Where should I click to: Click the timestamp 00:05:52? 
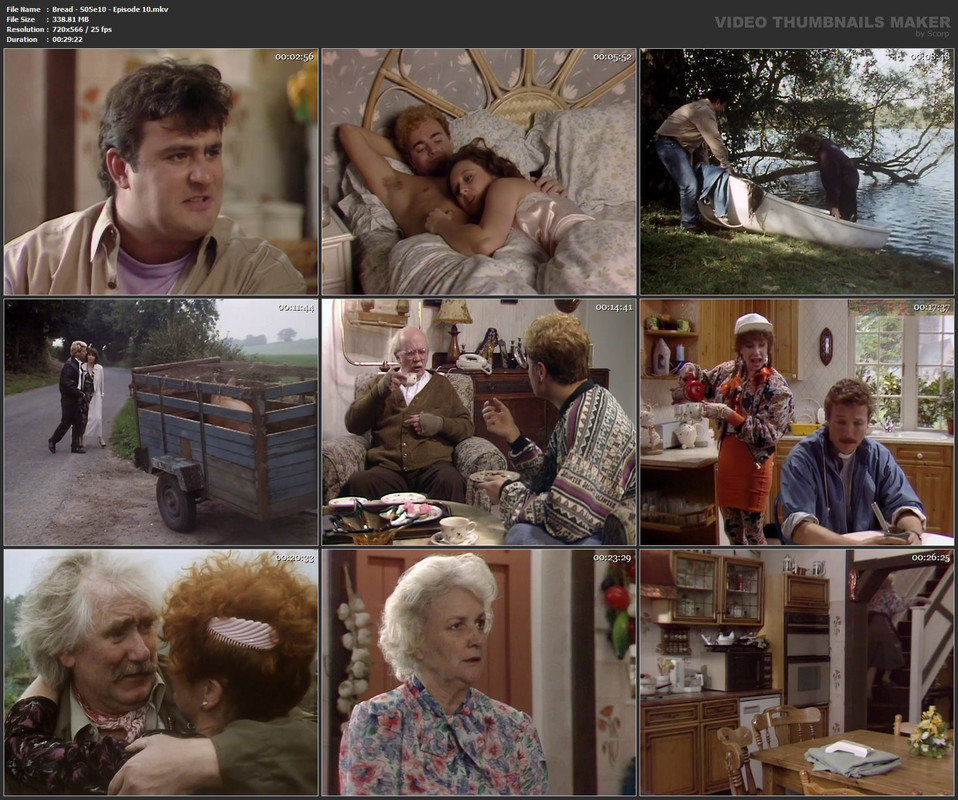click(612, 57)
